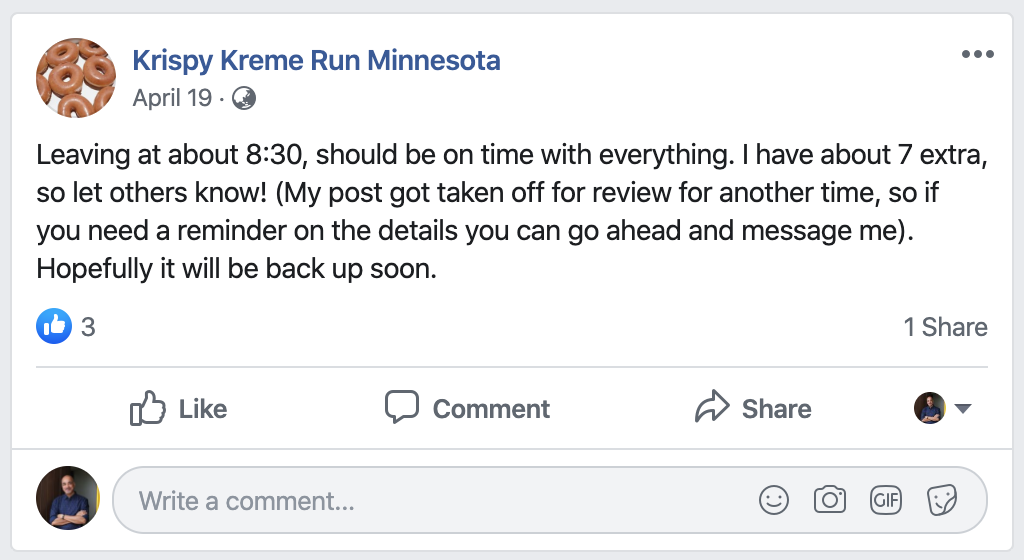1024x560 pixels.
Task: Insert an emoji in the comment
Action: pos(774,500)
